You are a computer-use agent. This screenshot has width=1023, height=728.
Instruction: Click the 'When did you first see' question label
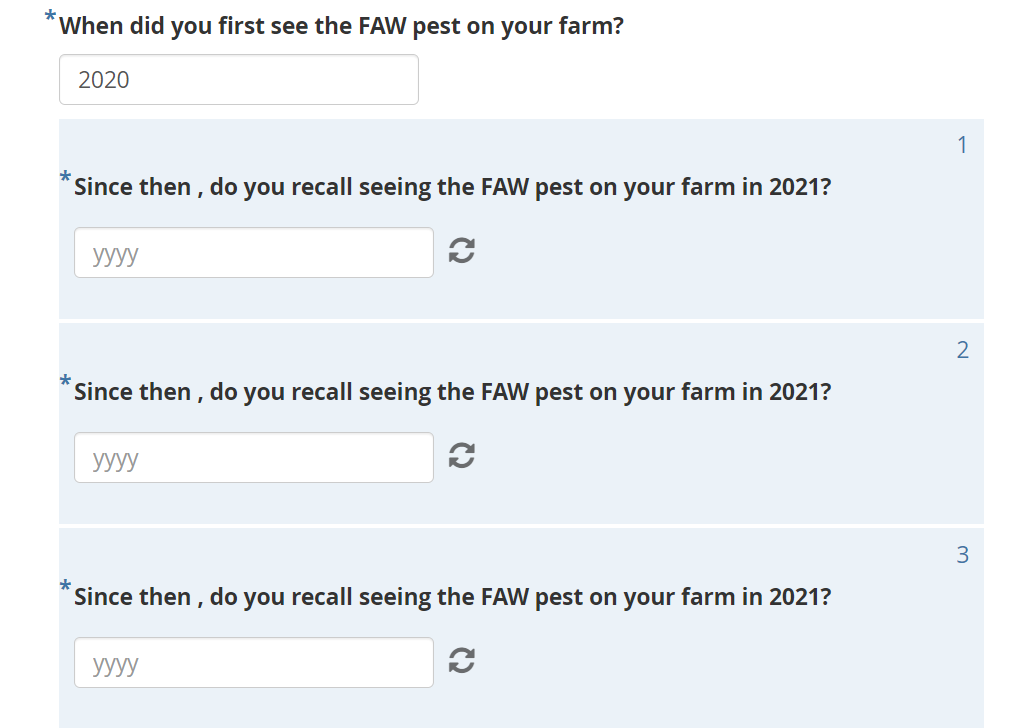pyautogui.click(x=341, y=26)
